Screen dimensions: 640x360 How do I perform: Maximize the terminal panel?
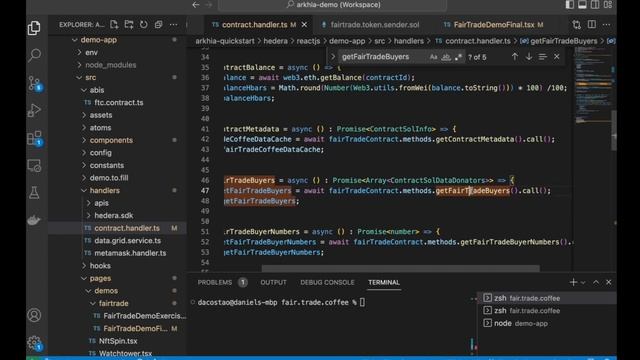[596, 282]
